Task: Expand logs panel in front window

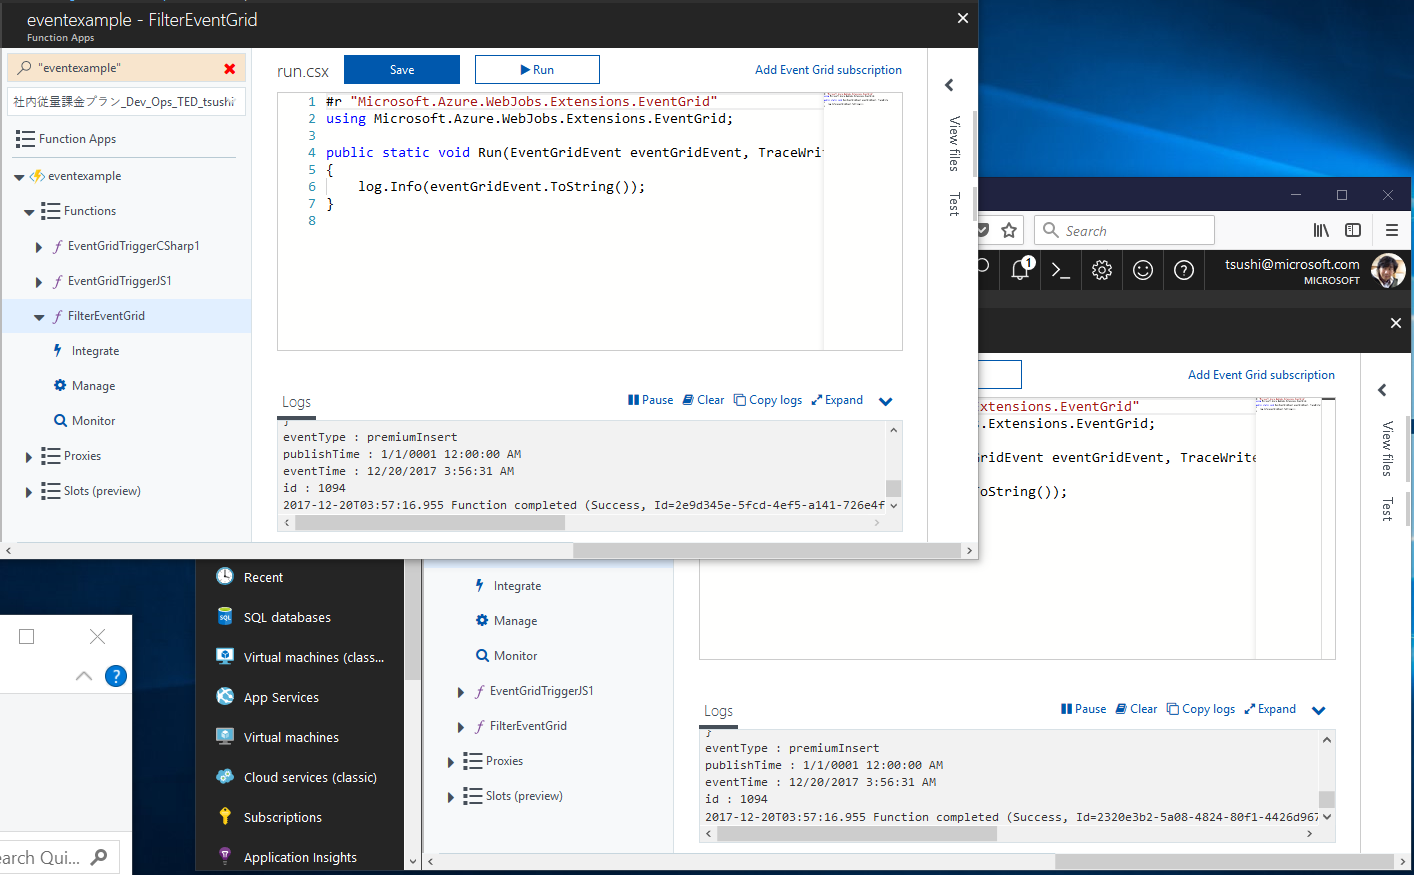Action: click(x=837, y=400)
